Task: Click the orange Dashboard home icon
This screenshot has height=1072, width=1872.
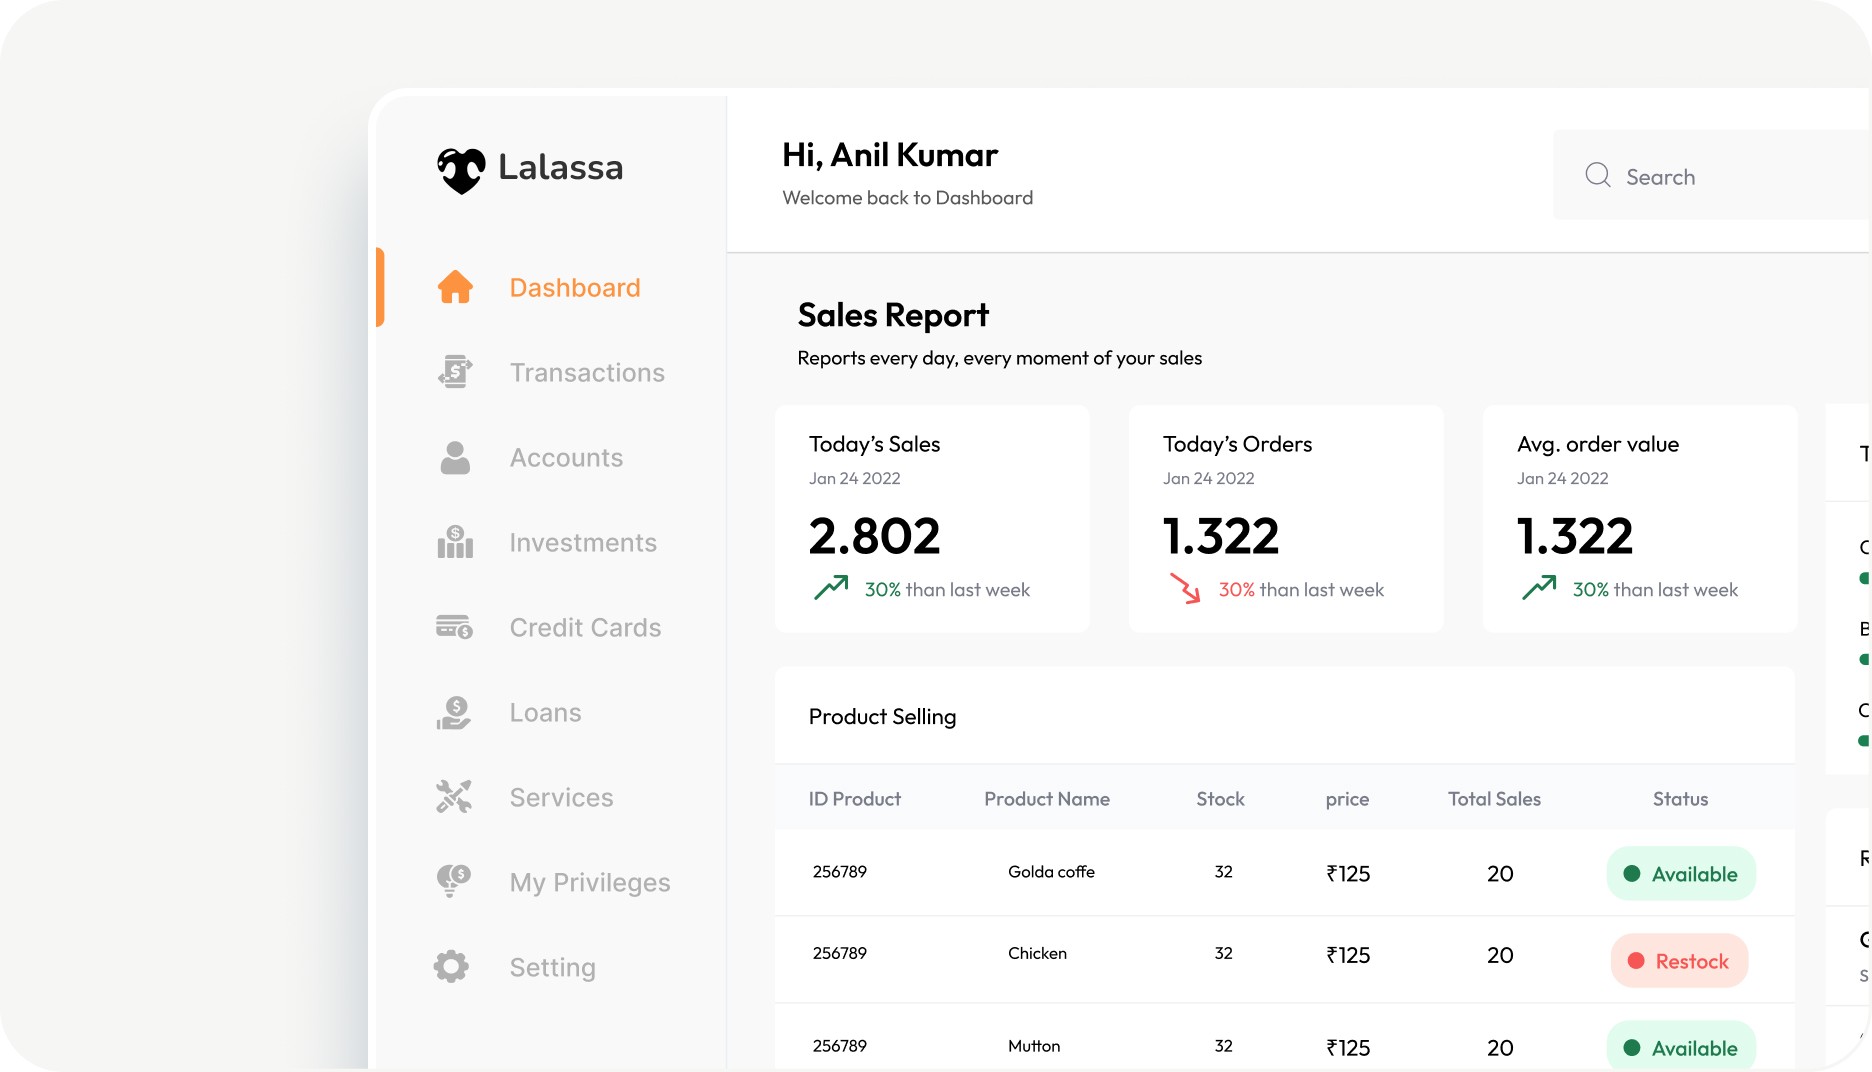Action: pyautogui.click(x=455, y=287)
